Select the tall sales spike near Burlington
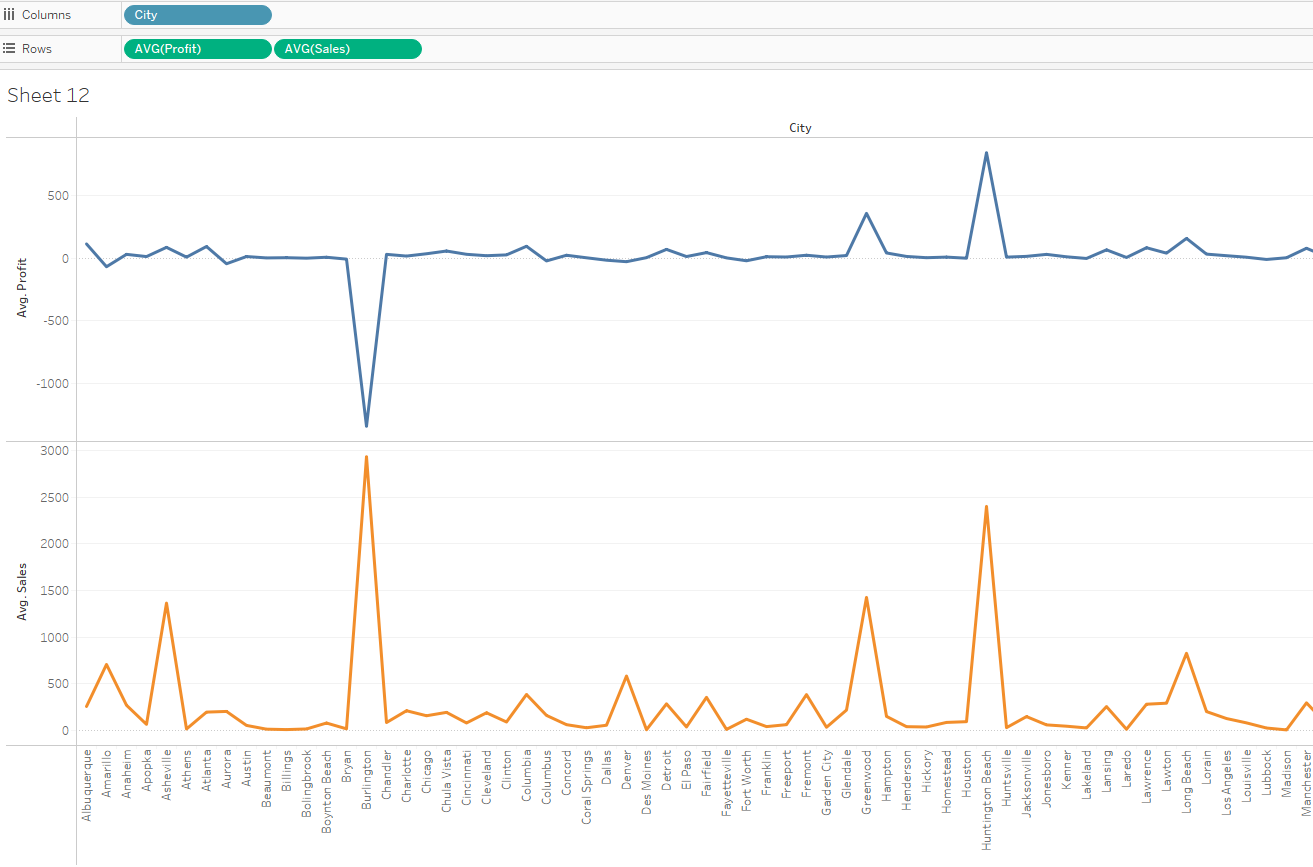Screen dimensions: 1313x867 tap(365, 457)
